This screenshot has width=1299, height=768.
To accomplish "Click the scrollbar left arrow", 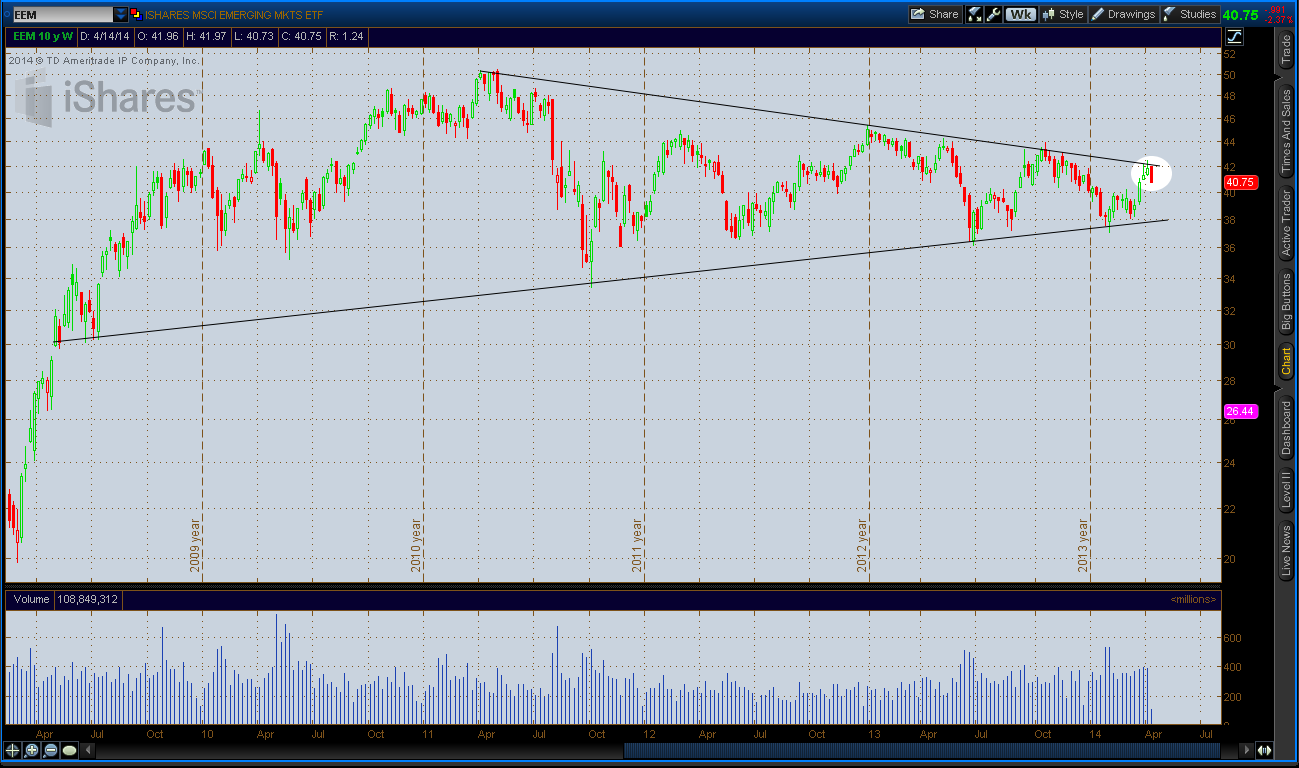I will point(89,750).
